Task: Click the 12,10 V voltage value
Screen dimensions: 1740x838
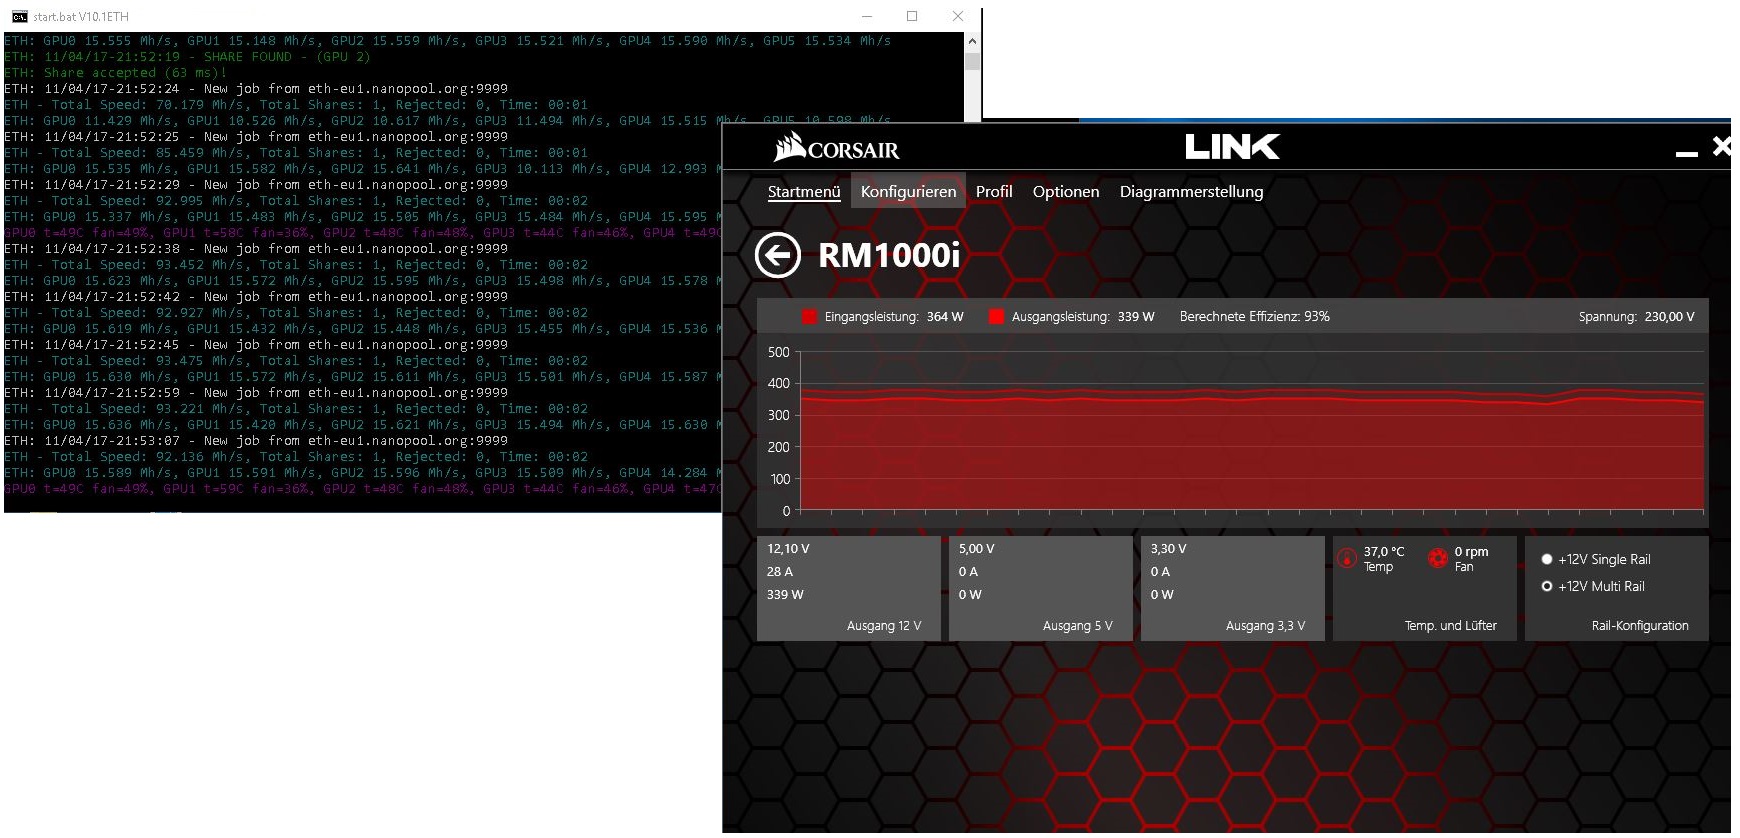Action: click(788, 549)
